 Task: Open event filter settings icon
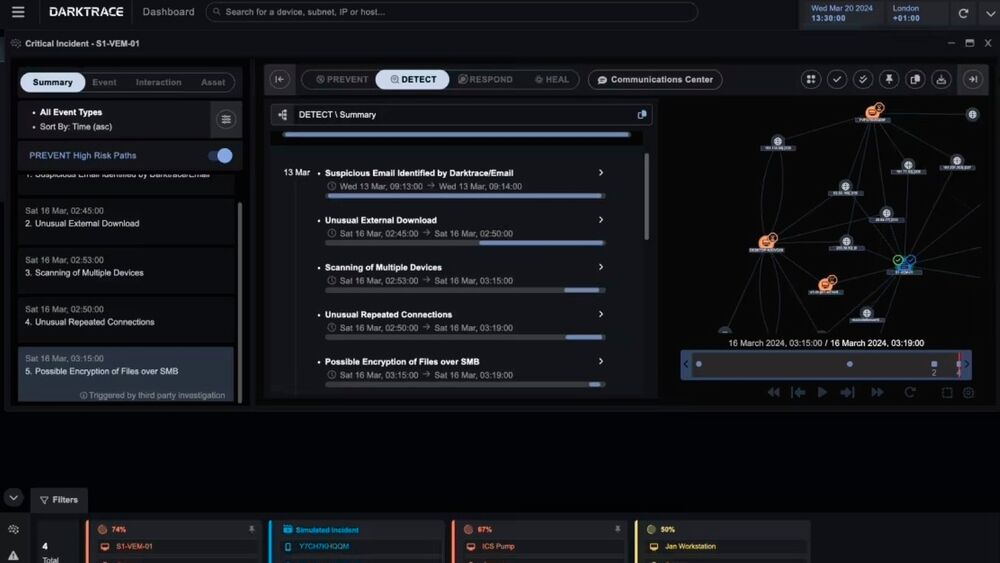pyautogui.click(x=226, y=120)
